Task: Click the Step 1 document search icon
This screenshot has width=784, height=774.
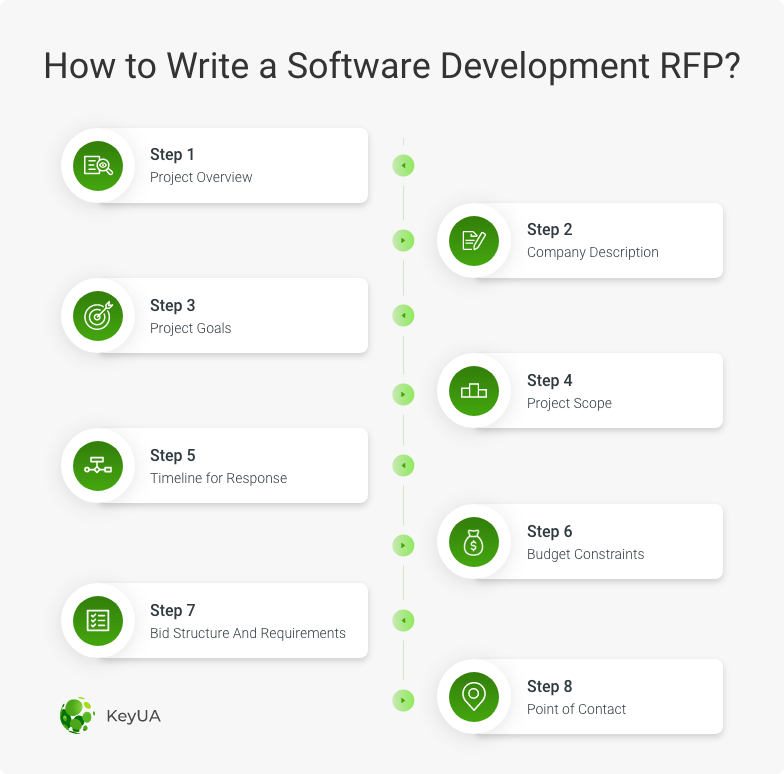Action: (98, 166)
